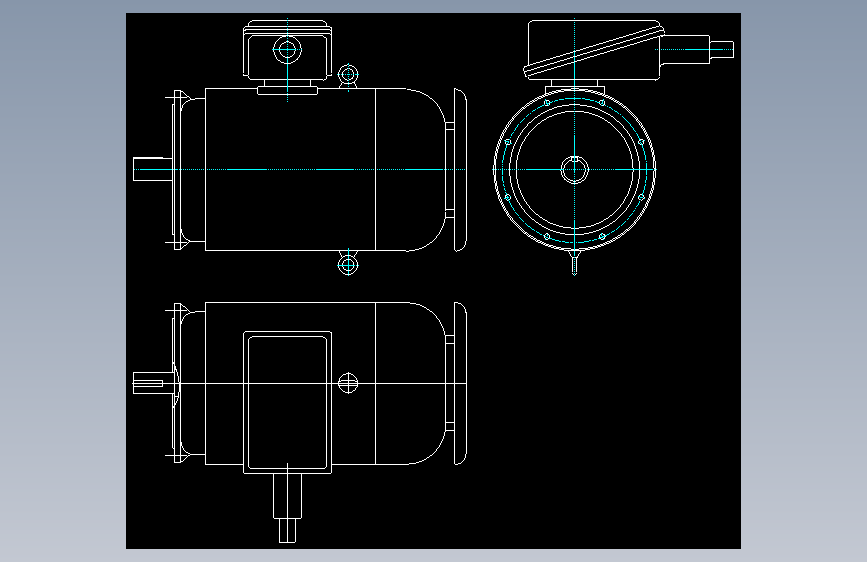Screen dimensions: 867x562
Task: Click the crossed circle on top view body
Action: coord(348,383)
